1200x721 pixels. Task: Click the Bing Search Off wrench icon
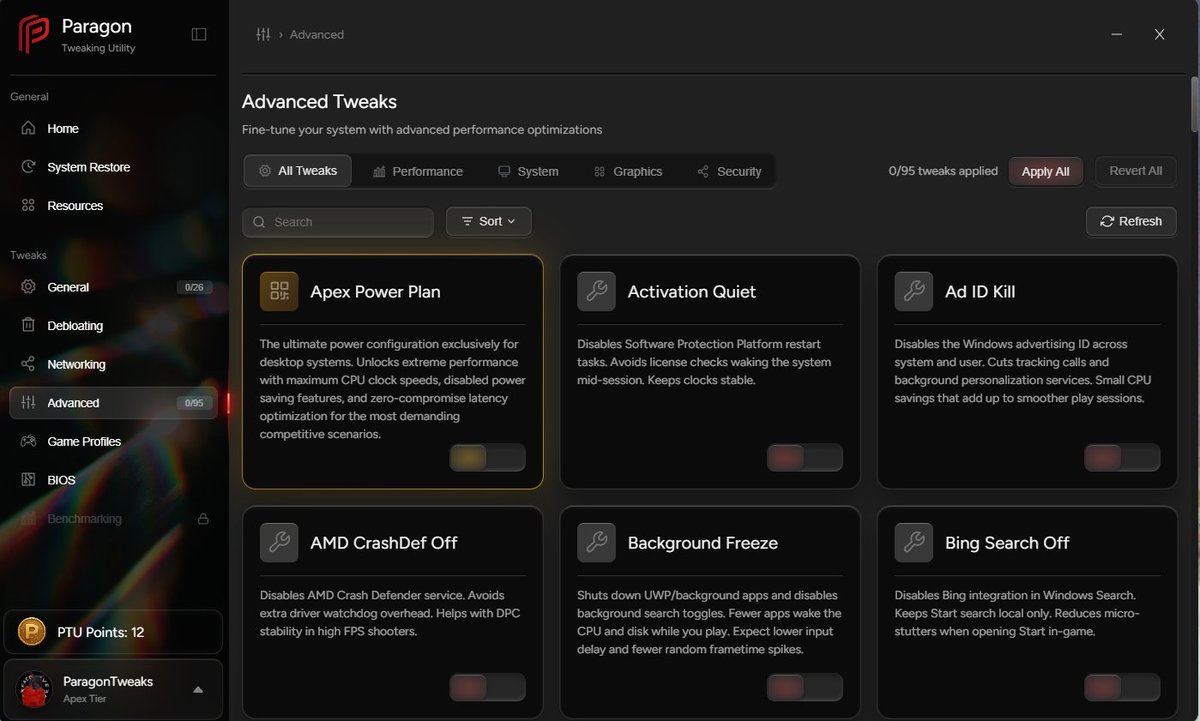point(914,542)
